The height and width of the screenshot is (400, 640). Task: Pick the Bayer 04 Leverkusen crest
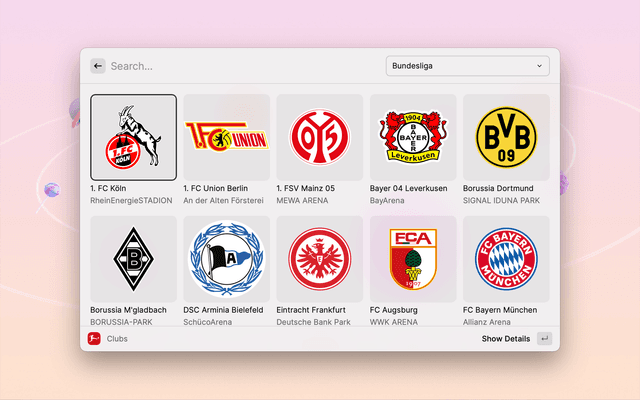coord(413,137)
